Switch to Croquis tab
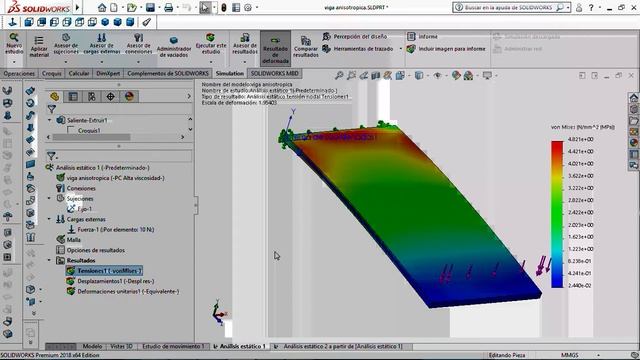 click(51, 73)
